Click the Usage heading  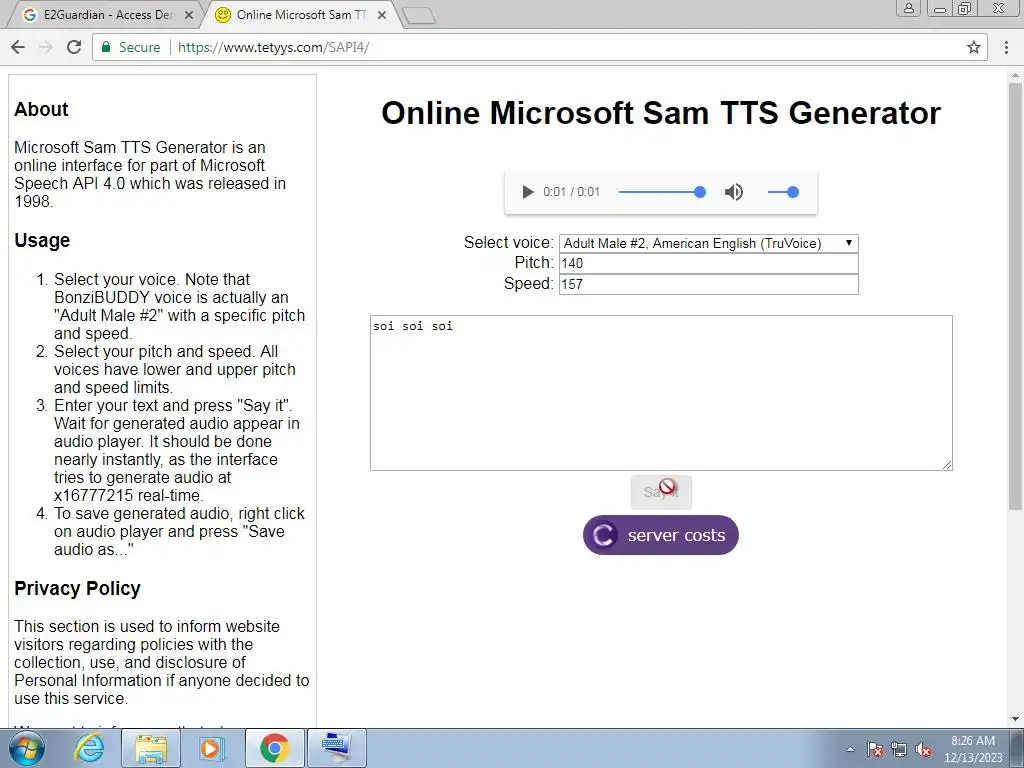[x=42, y=240]
